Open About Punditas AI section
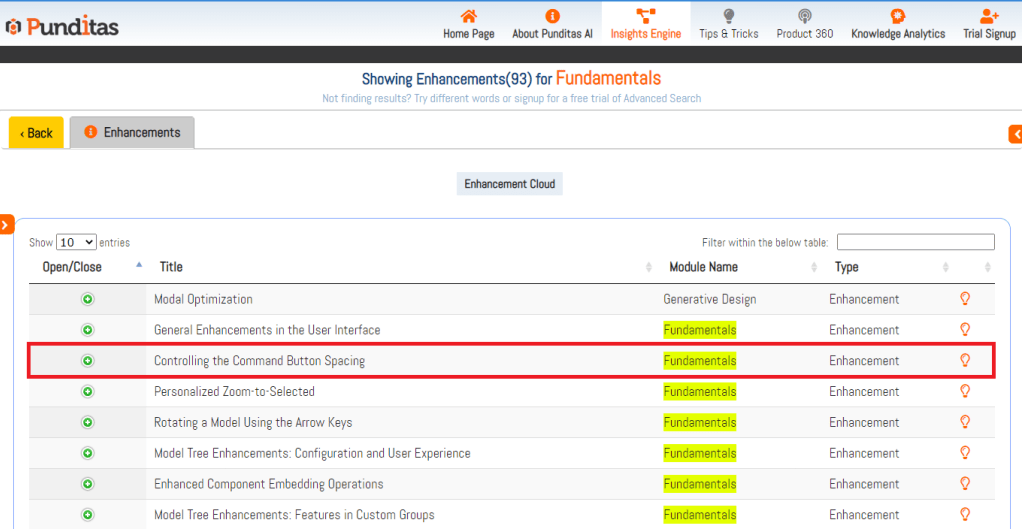This screenshot has width=1022, height=529. tap(552, 24)
